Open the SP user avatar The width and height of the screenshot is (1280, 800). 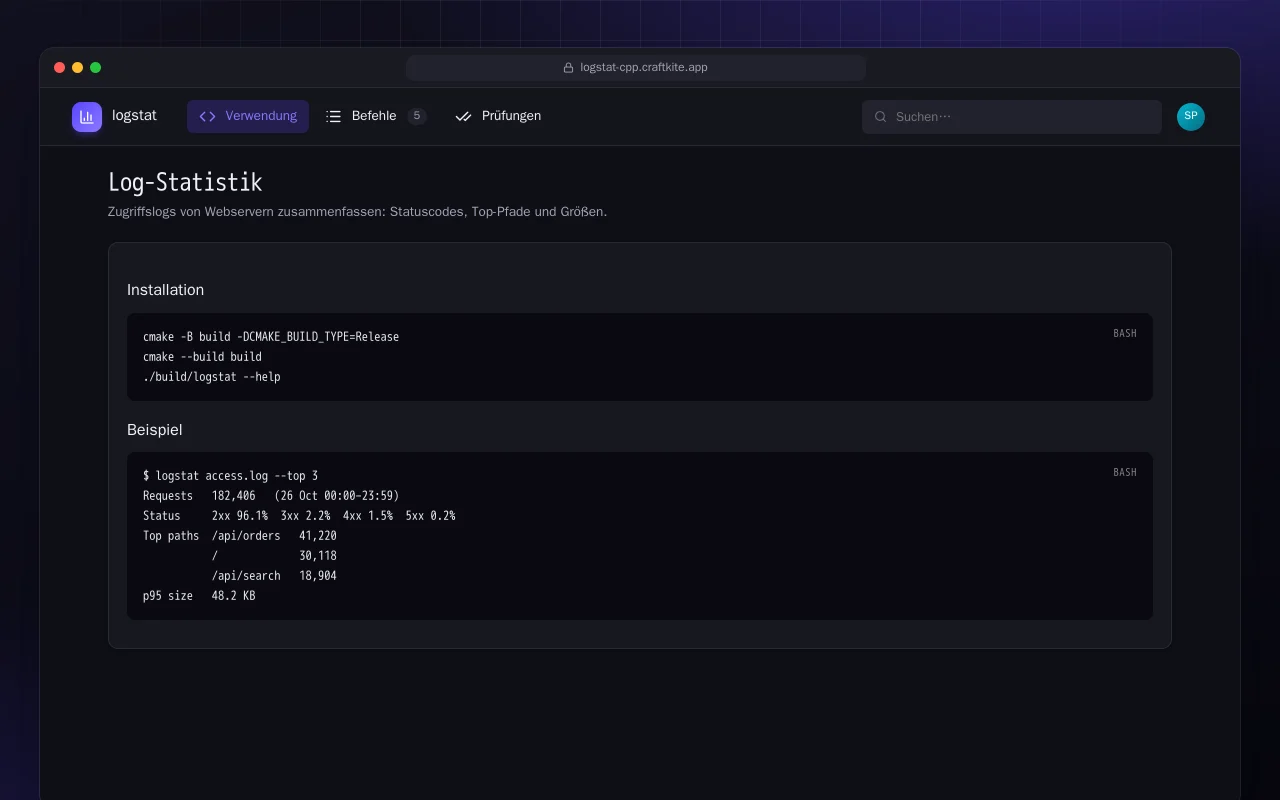pos(1191,117)
